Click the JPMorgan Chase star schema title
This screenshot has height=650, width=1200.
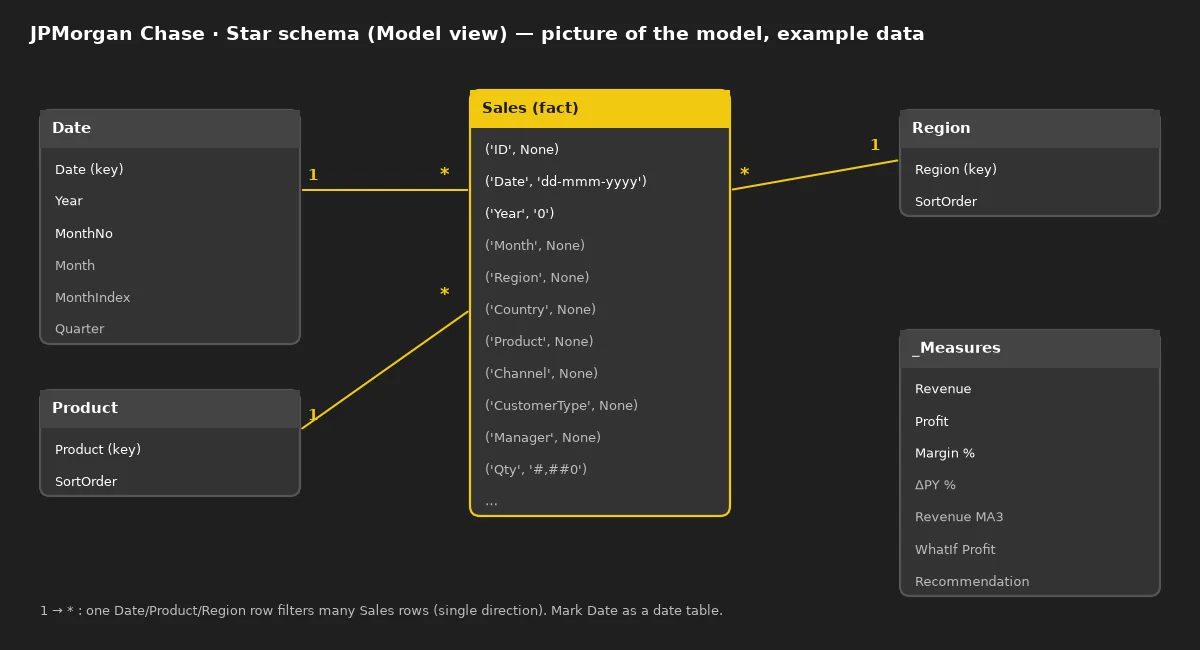tap(477, 34)
